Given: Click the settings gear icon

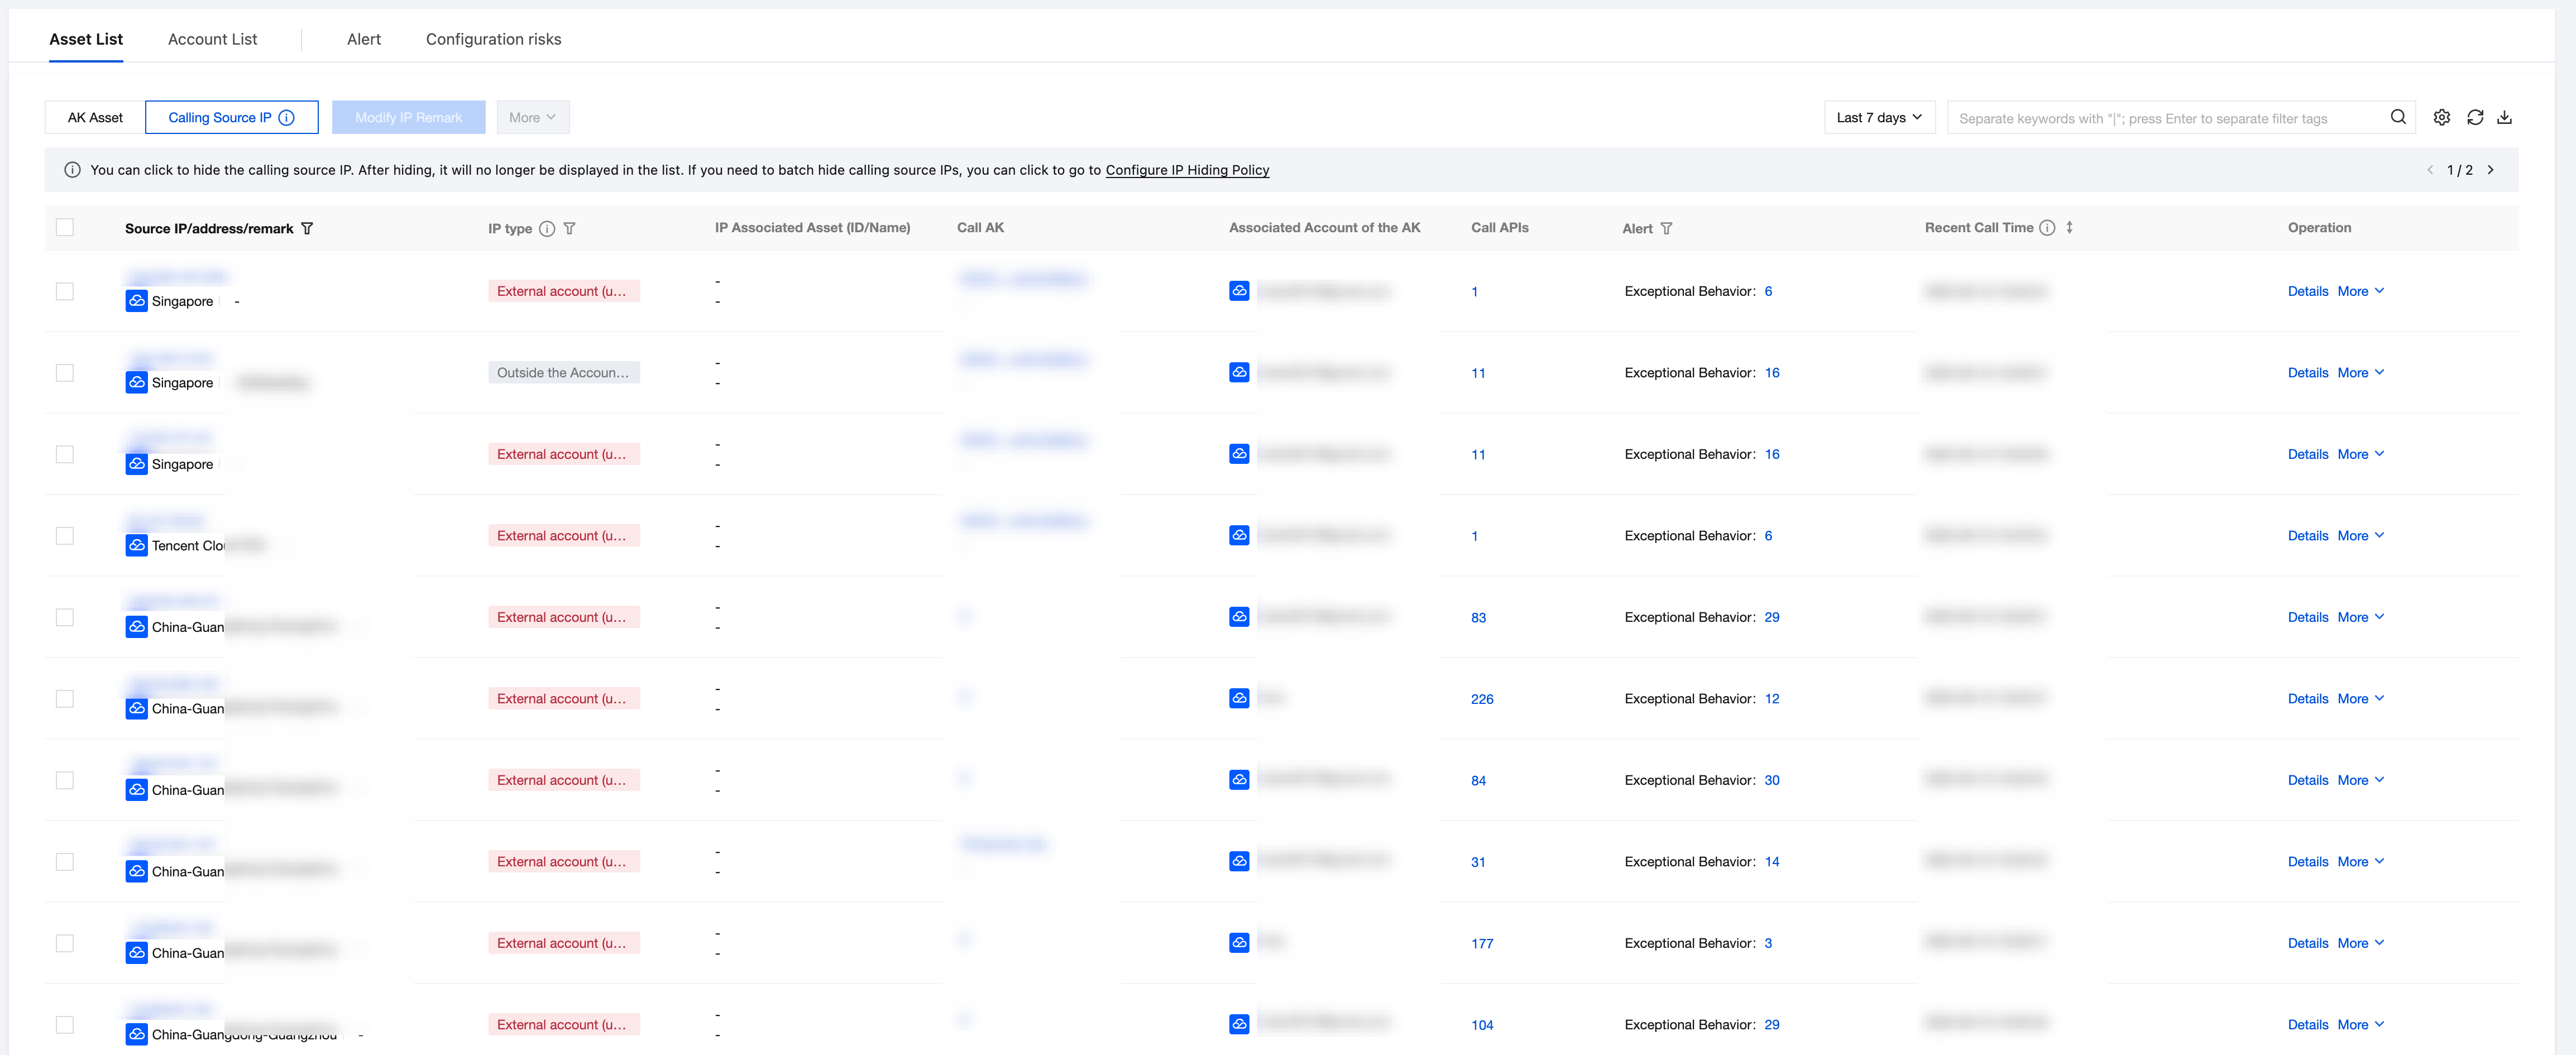Looking at the screenshot, I should (2441, 117).
